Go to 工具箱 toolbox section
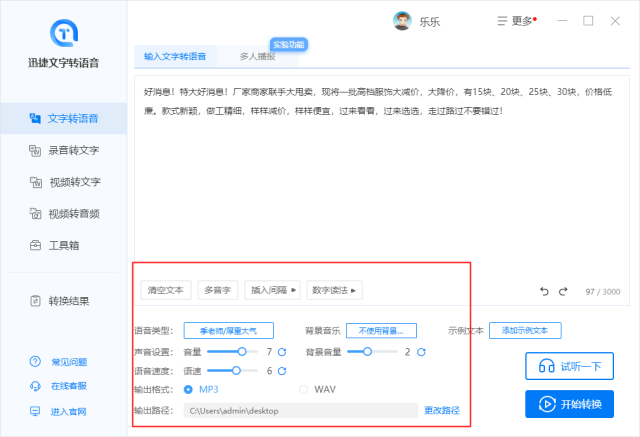This screenshot has width=640, height=437. click(x=54, y=245)
